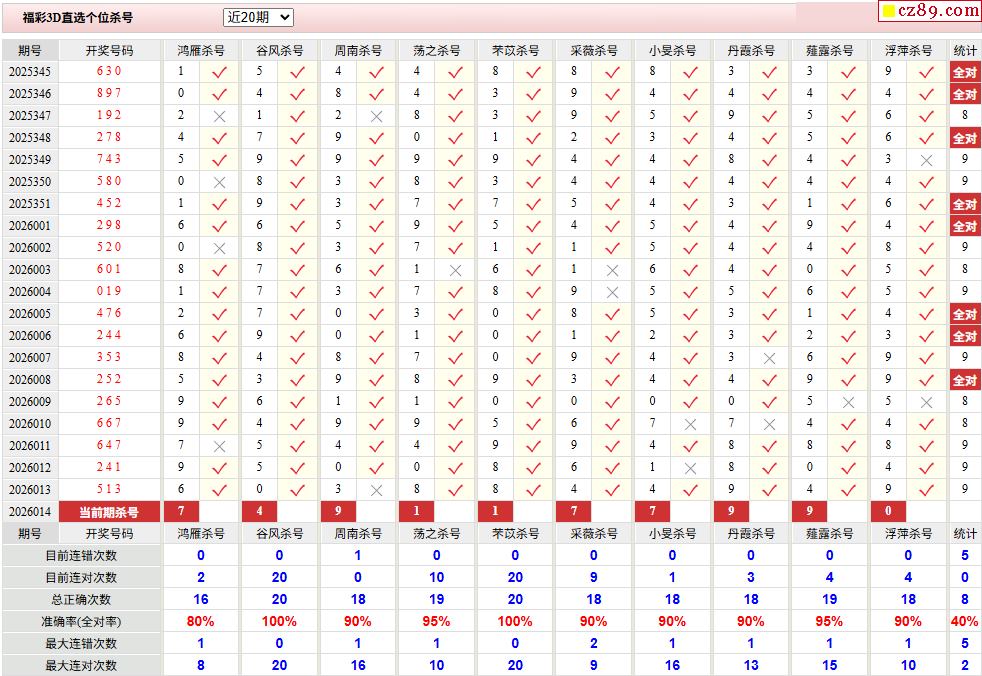Select the 浮萍杀号 column header at top
This screenshot has height=676, width=982.
[x=908, y=50]
